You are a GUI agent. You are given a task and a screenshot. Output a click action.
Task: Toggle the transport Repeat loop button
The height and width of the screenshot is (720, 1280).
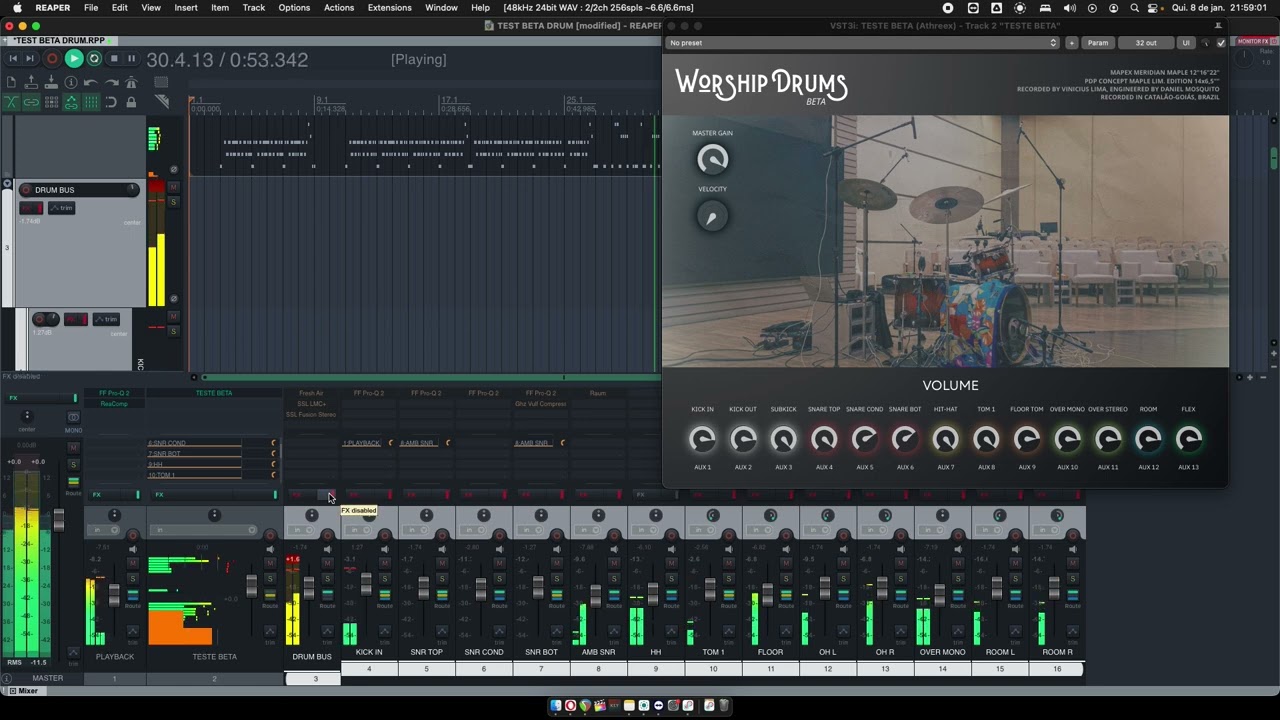(94, 59)
